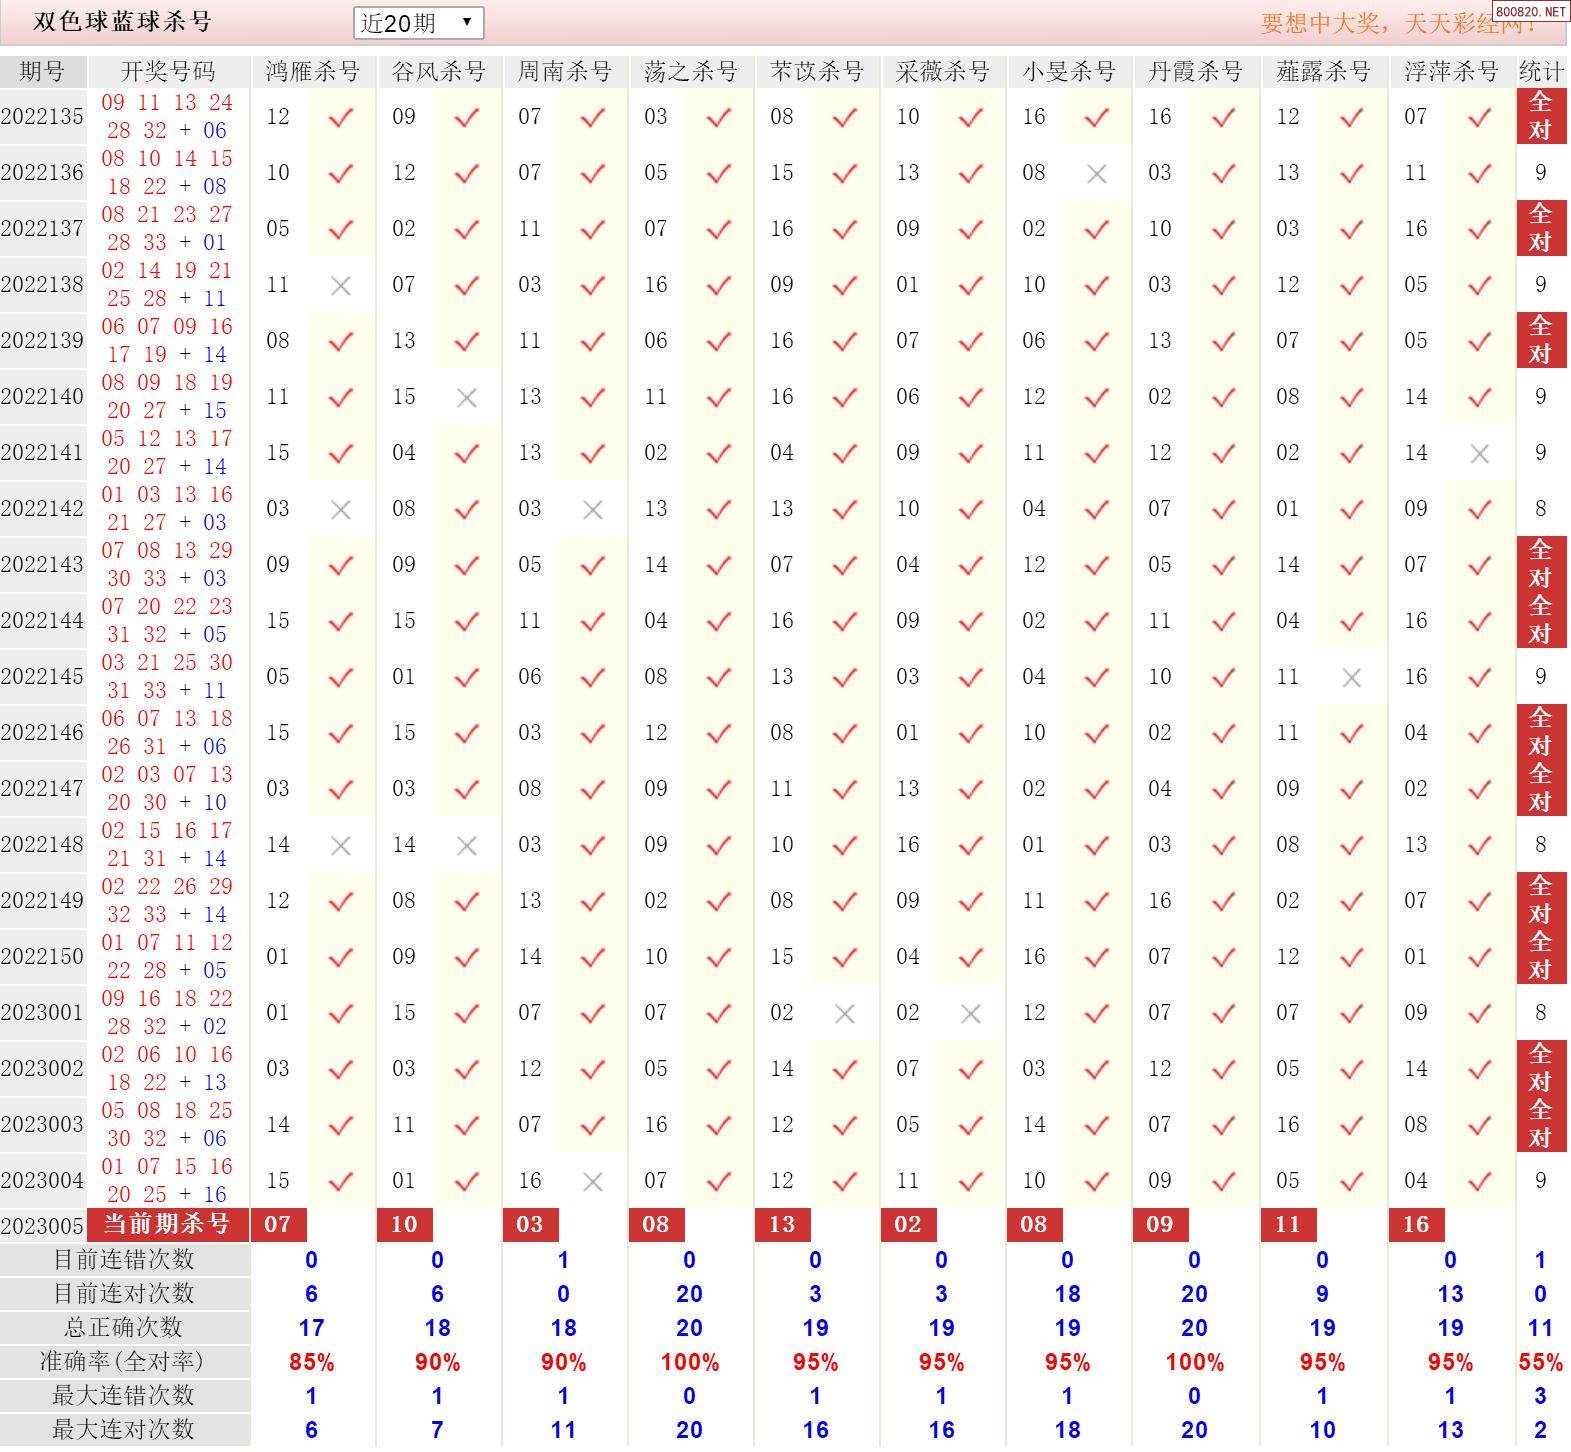1571x1452 pixels.
Task: Click the 统计 column header
Action: [1541, 72]
